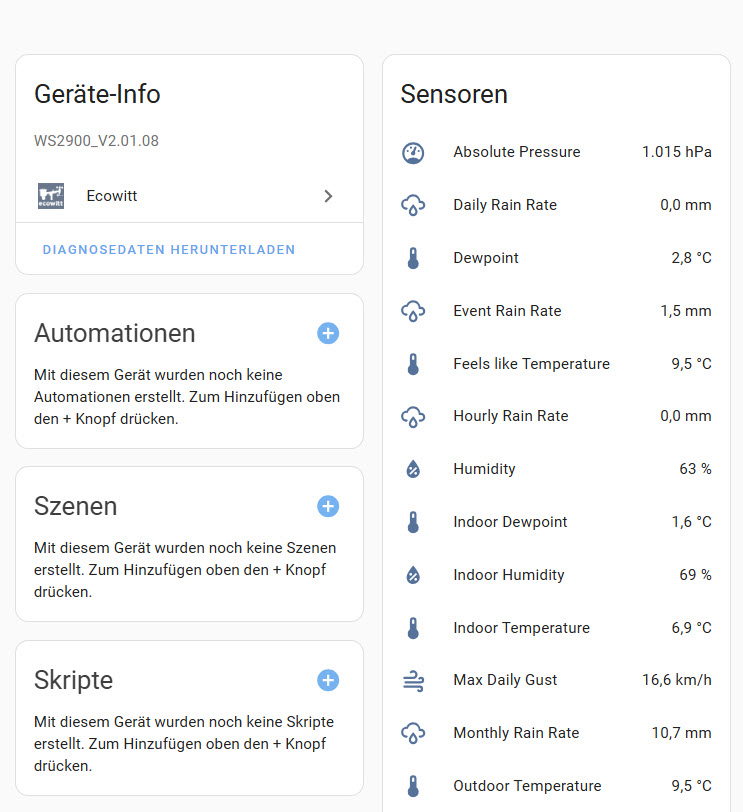Select the Outdoor Temperature sensor row
This screenshot has width=743, height=812.
527,786
